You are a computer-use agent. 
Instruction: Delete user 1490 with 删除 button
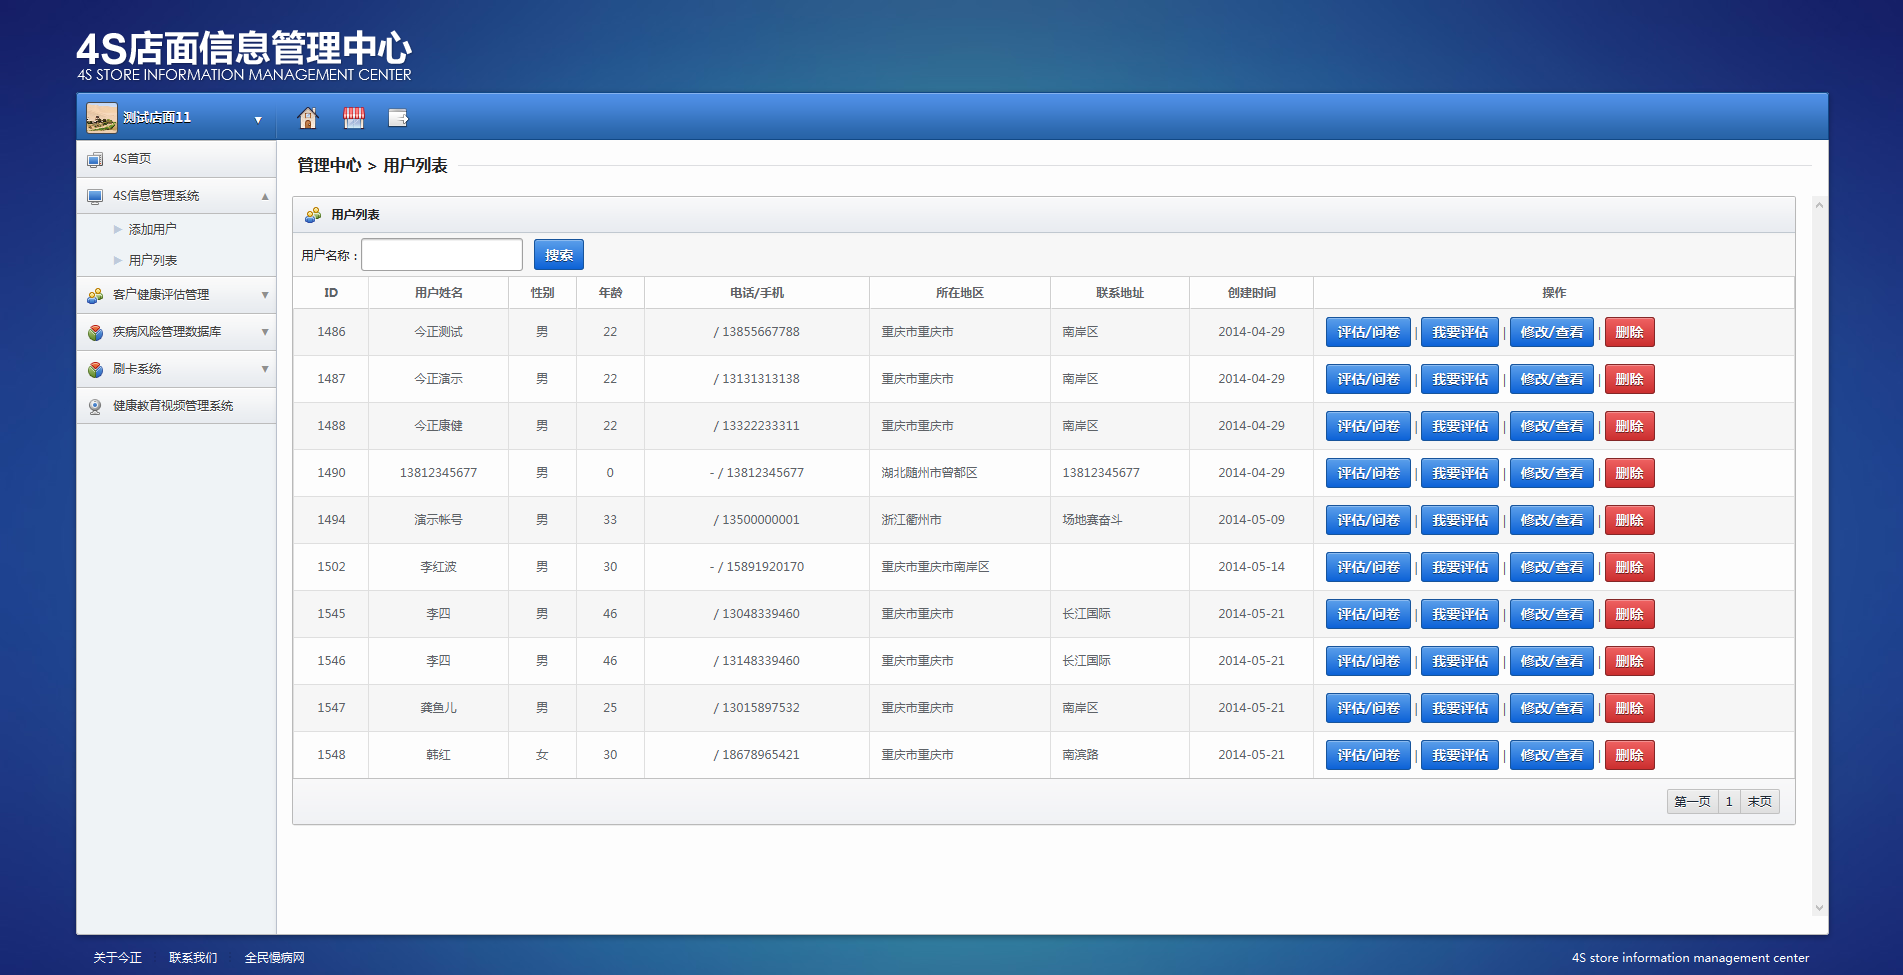coord(1630,473)
